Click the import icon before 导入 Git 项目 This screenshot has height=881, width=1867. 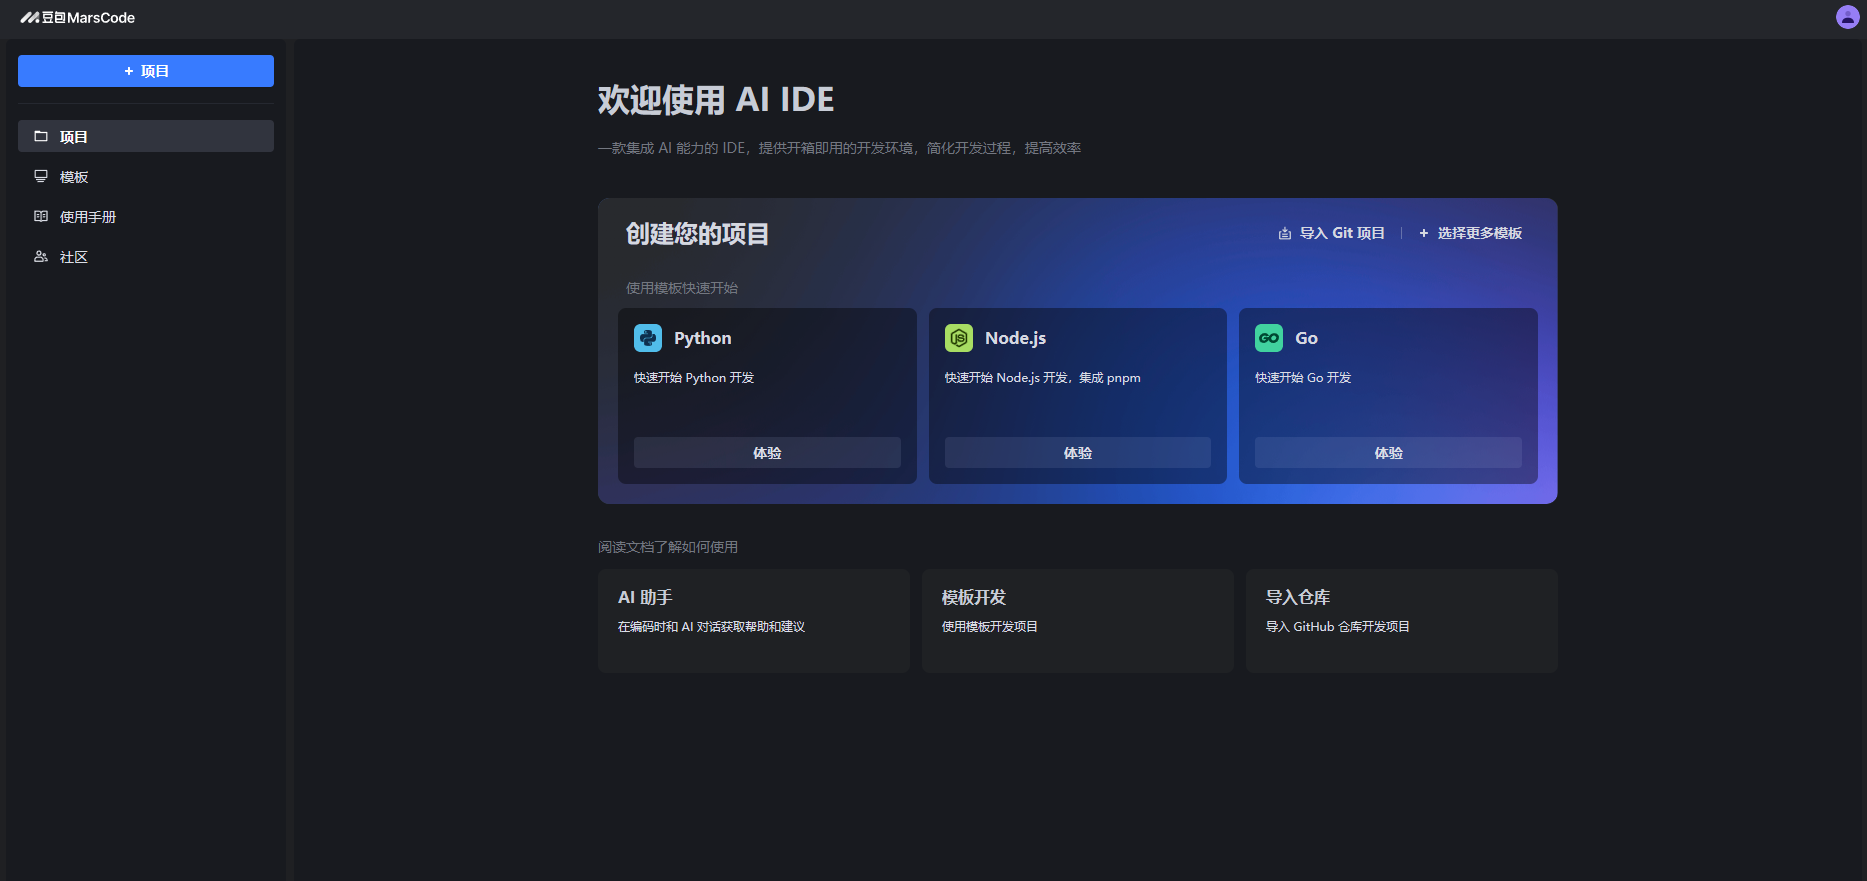click(1285, 233)
